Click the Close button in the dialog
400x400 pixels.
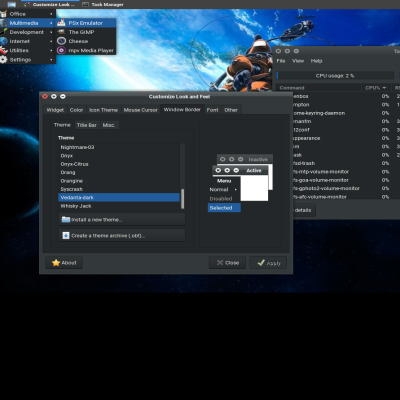tap(227, 263)
